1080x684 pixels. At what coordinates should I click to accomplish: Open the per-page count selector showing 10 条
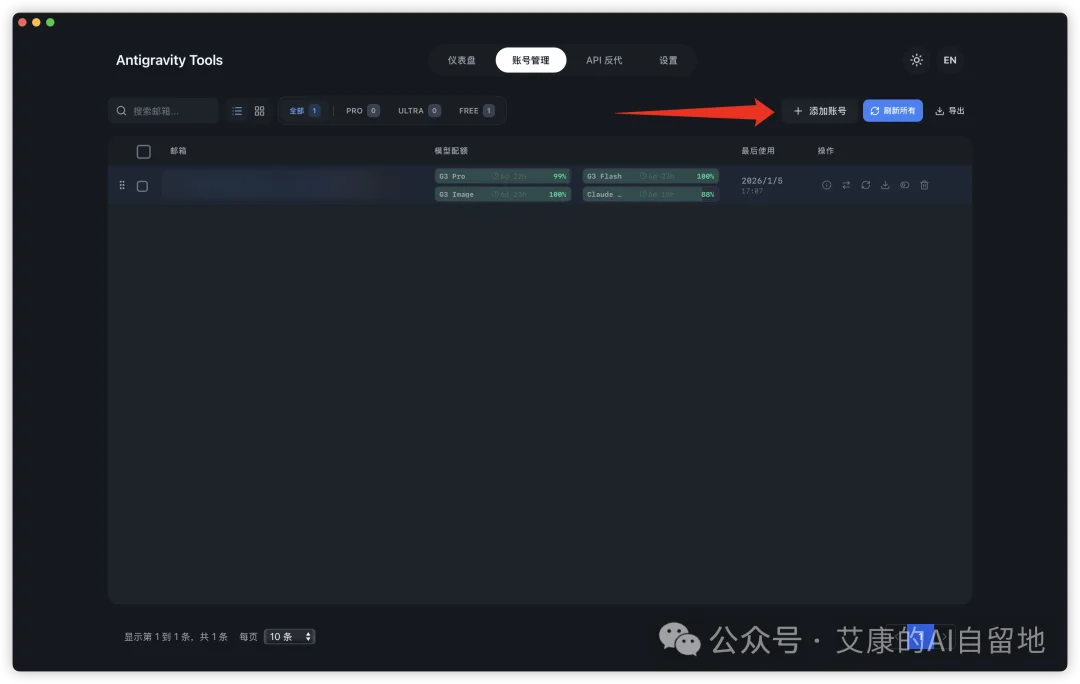tap(289, 636)
